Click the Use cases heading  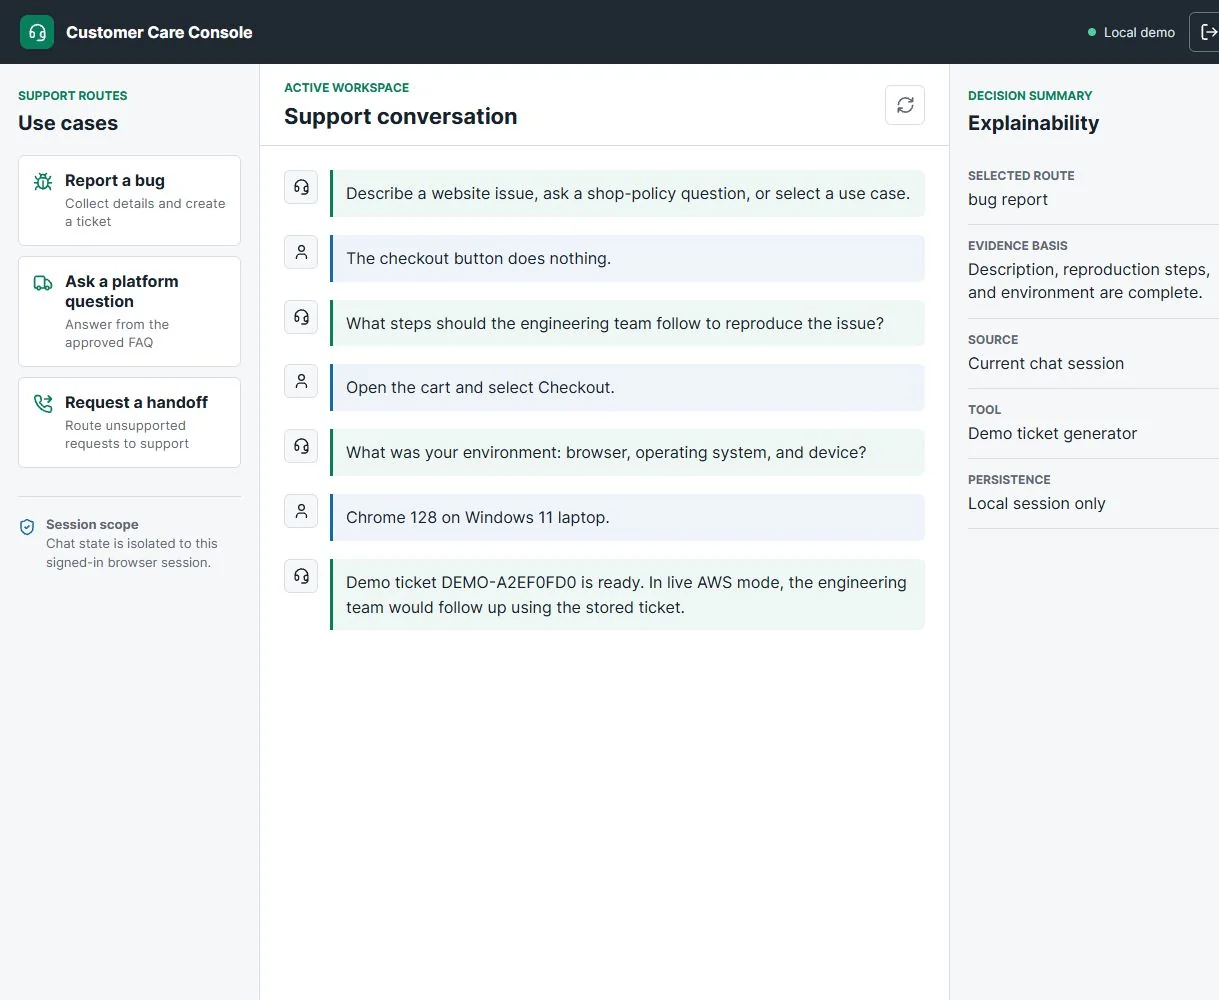coord(68,123)
